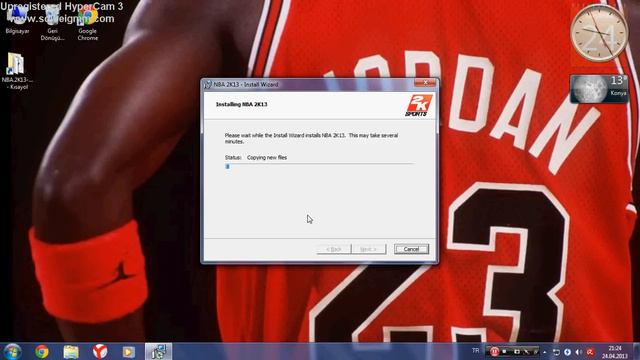640x360 pixels.
Task: Click the 2K Sports logo in wizard
Action: click(x=418, y=105)
